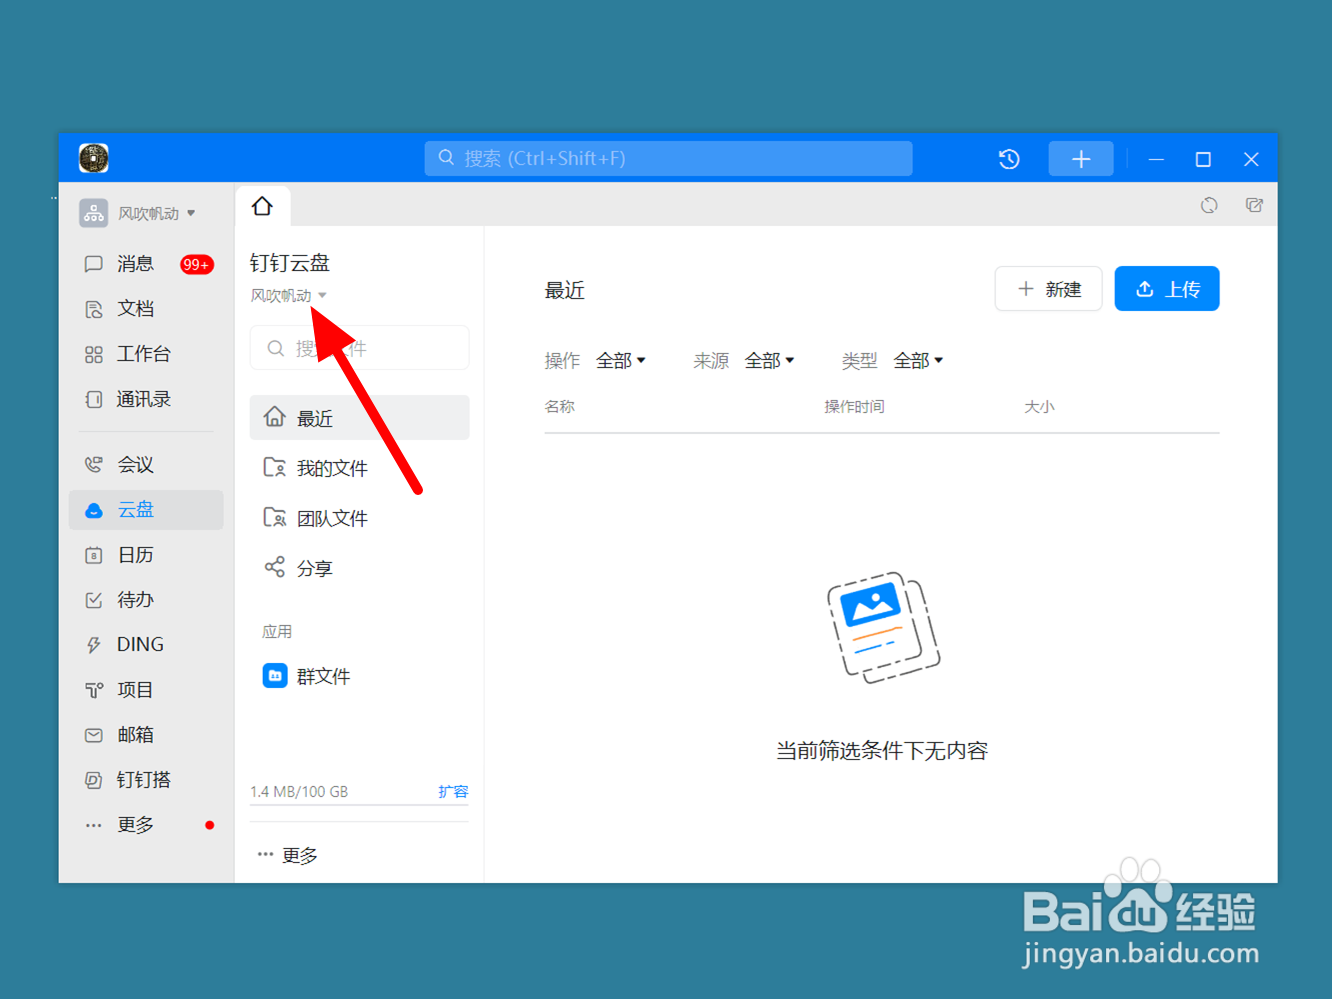Click the cloud drive file search field

359,348
